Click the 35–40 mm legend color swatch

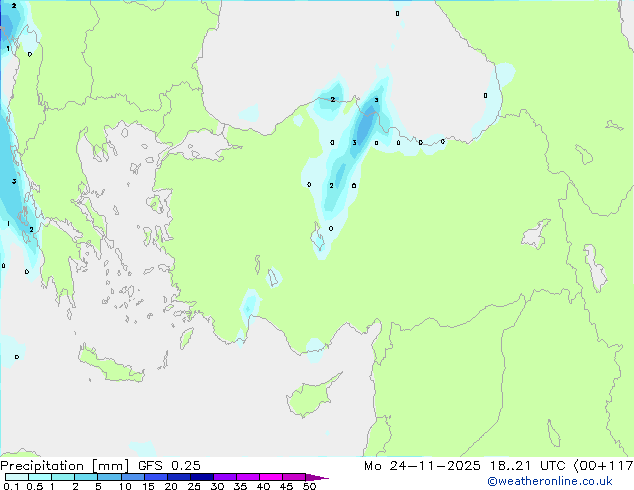[247, 477]
